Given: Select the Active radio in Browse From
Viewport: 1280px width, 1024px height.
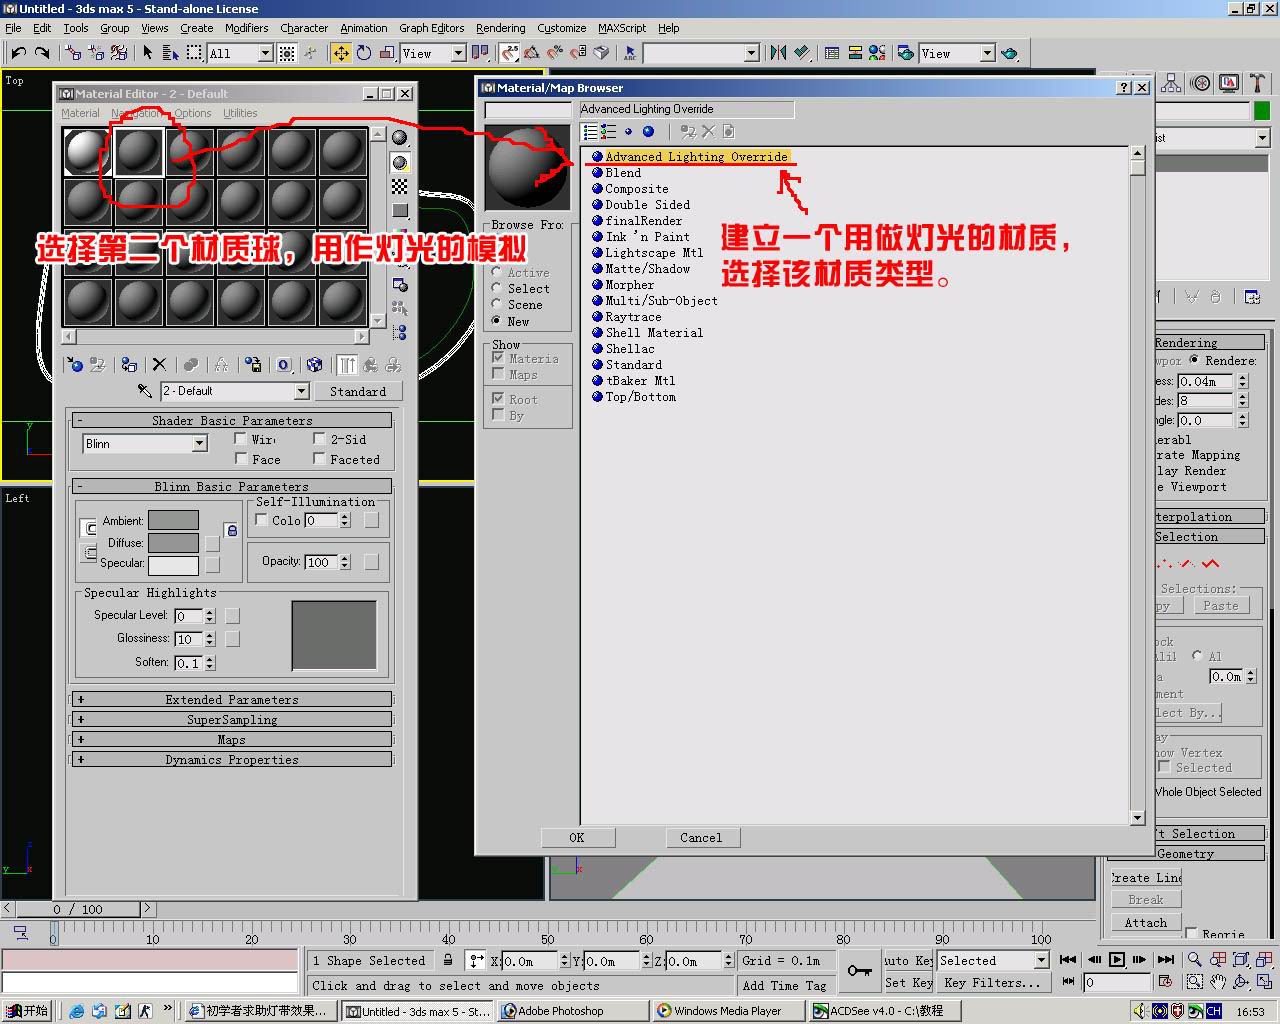Looking at the screenshot, I should pos(496,271).
